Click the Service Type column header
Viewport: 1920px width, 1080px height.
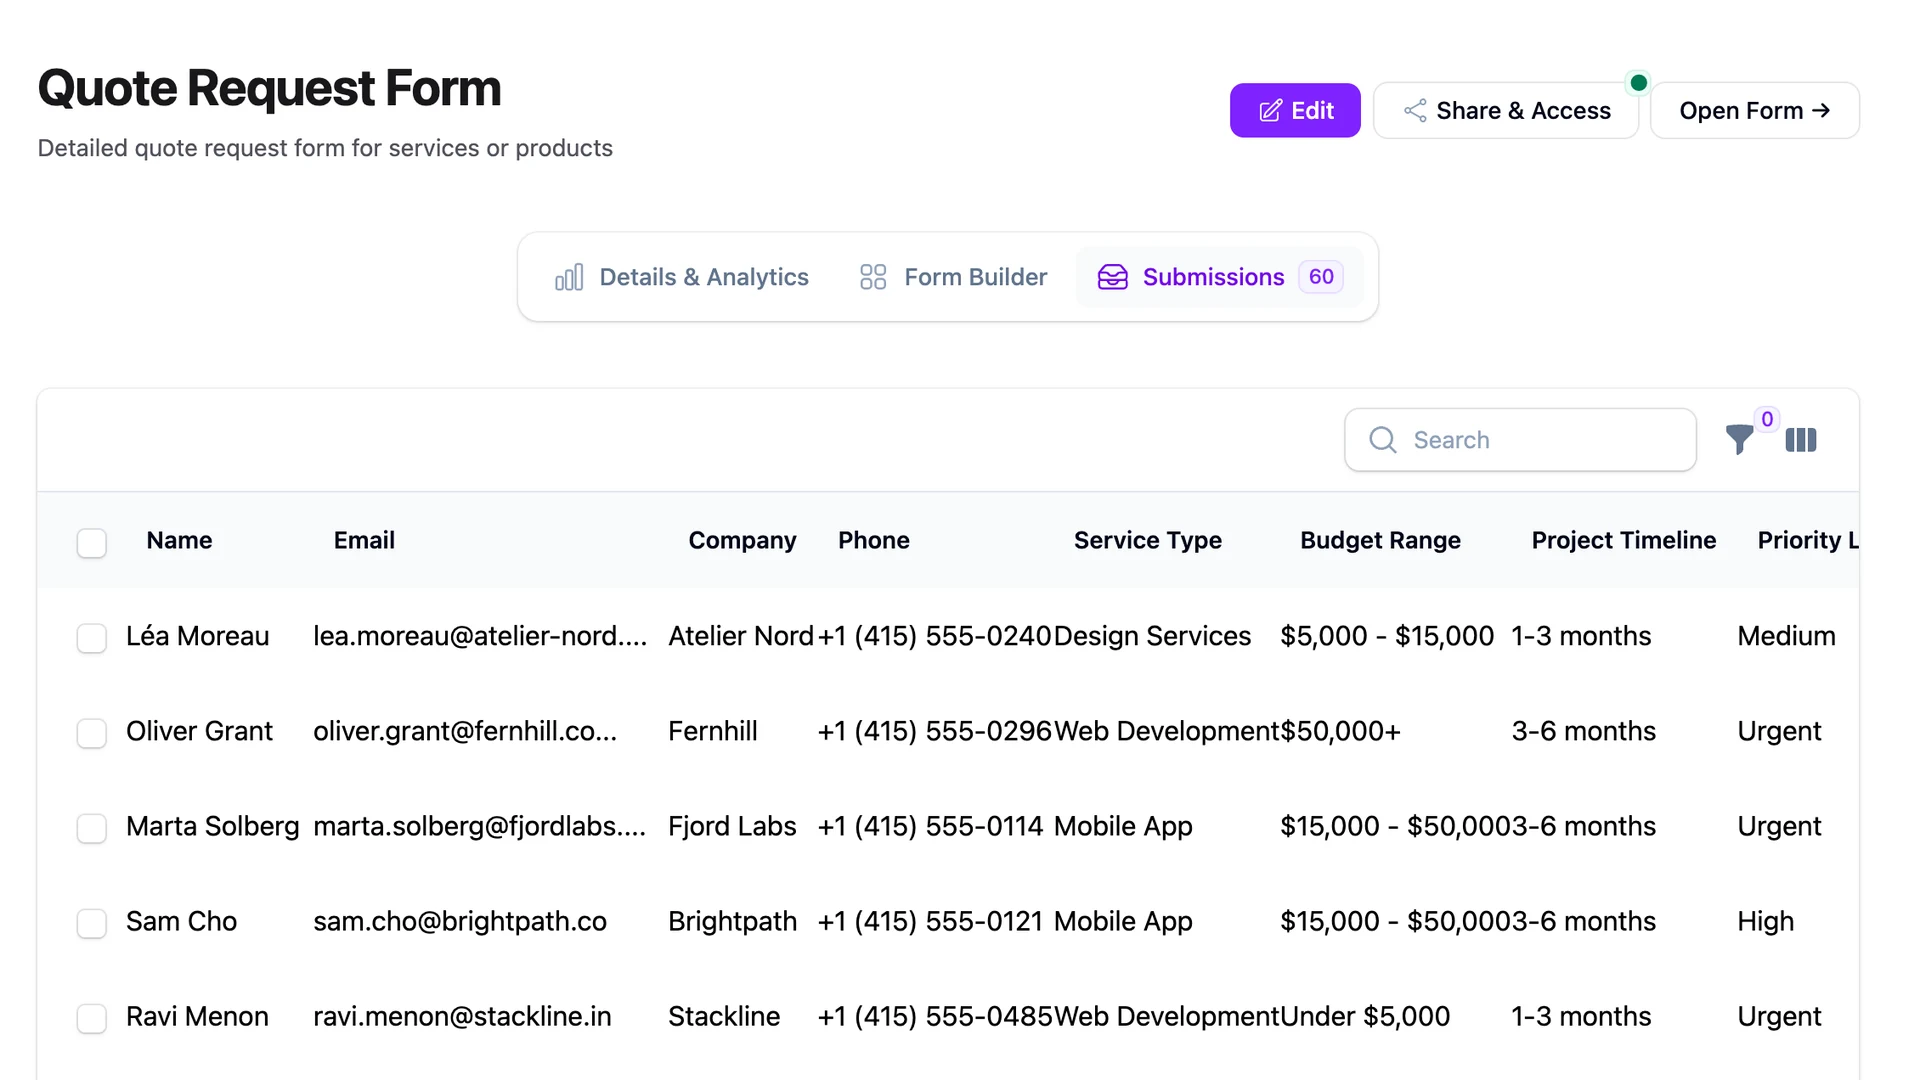point(1148,540)
